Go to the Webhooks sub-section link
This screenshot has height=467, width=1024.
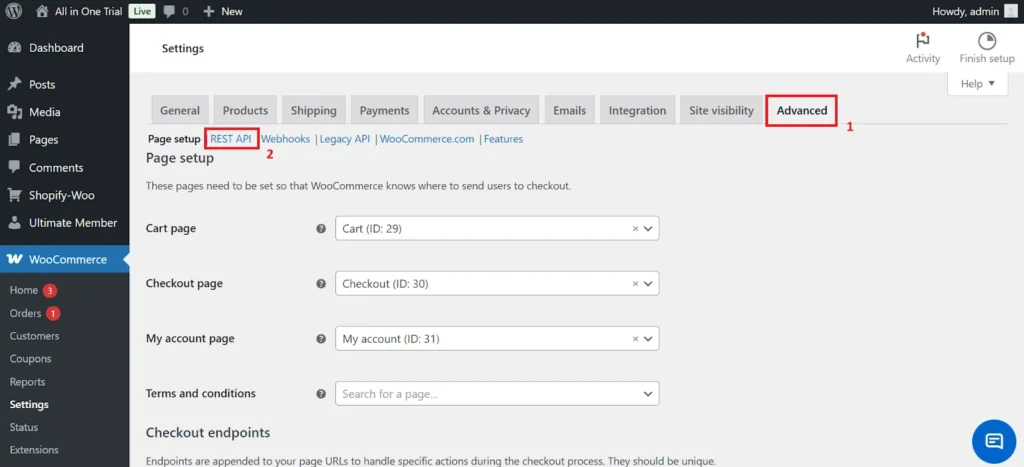pos(286,139)
